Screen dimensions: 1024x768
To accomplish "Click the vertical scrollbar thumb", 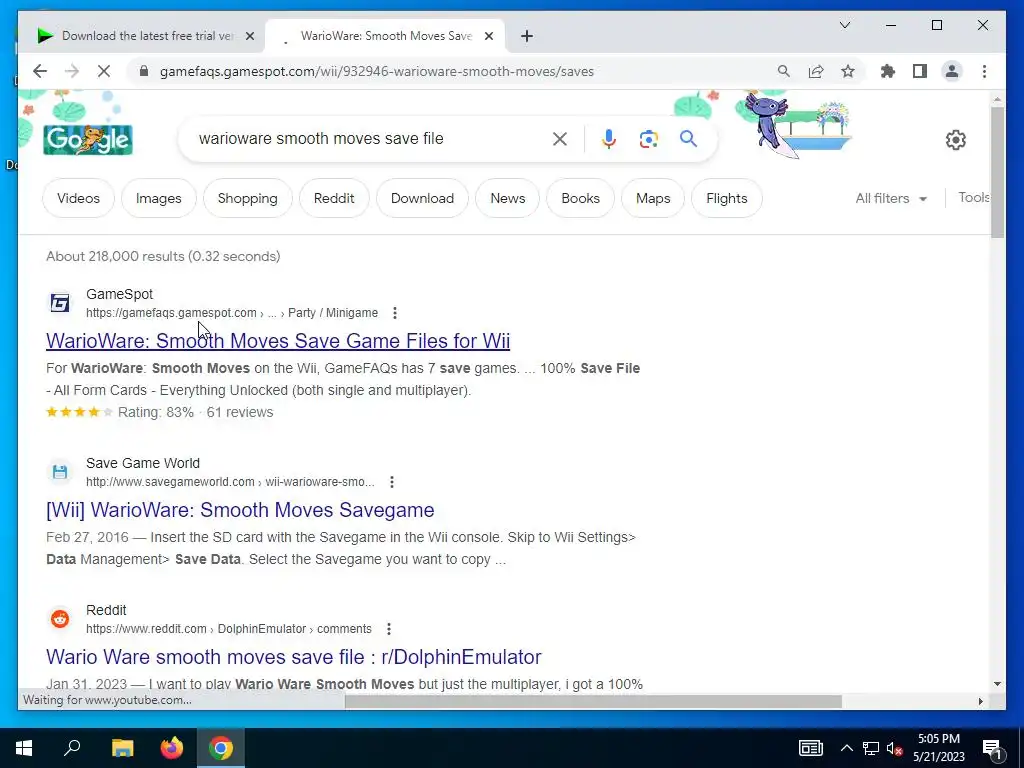I will [x=997, y=172].
